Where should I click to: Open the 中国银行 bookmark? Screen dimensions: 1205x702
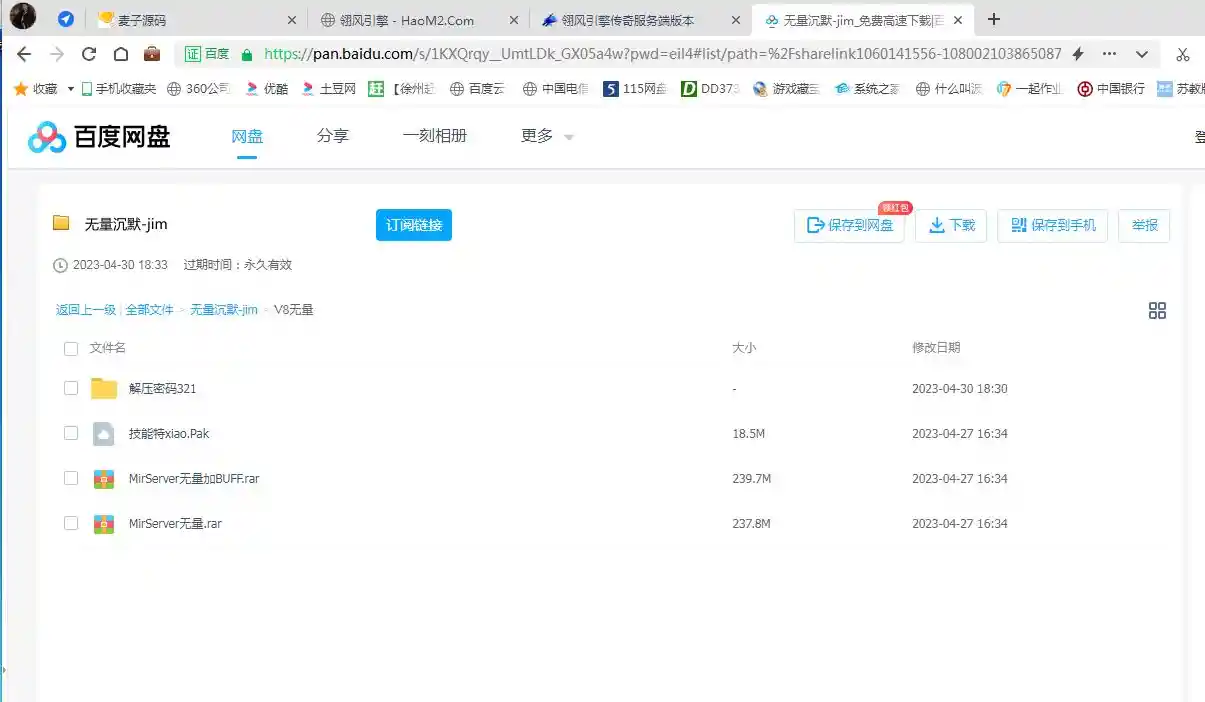click(1111, 88)
